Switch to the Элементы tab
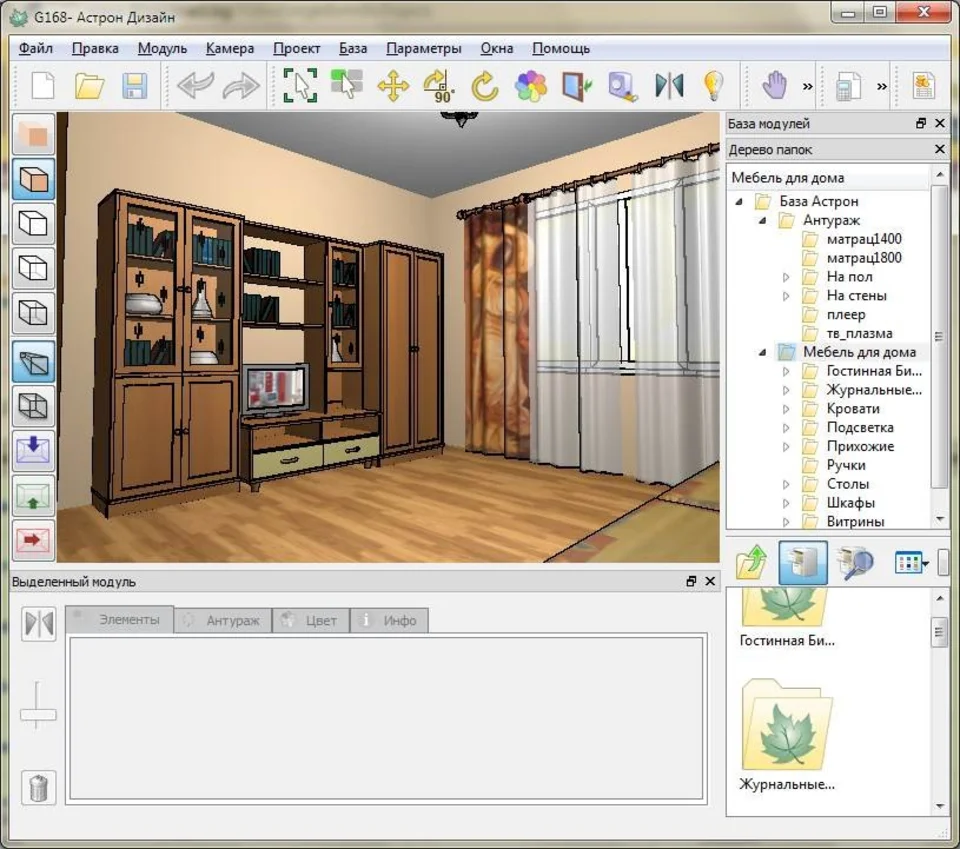Viewport: 960px width, 849px height. 119,619
